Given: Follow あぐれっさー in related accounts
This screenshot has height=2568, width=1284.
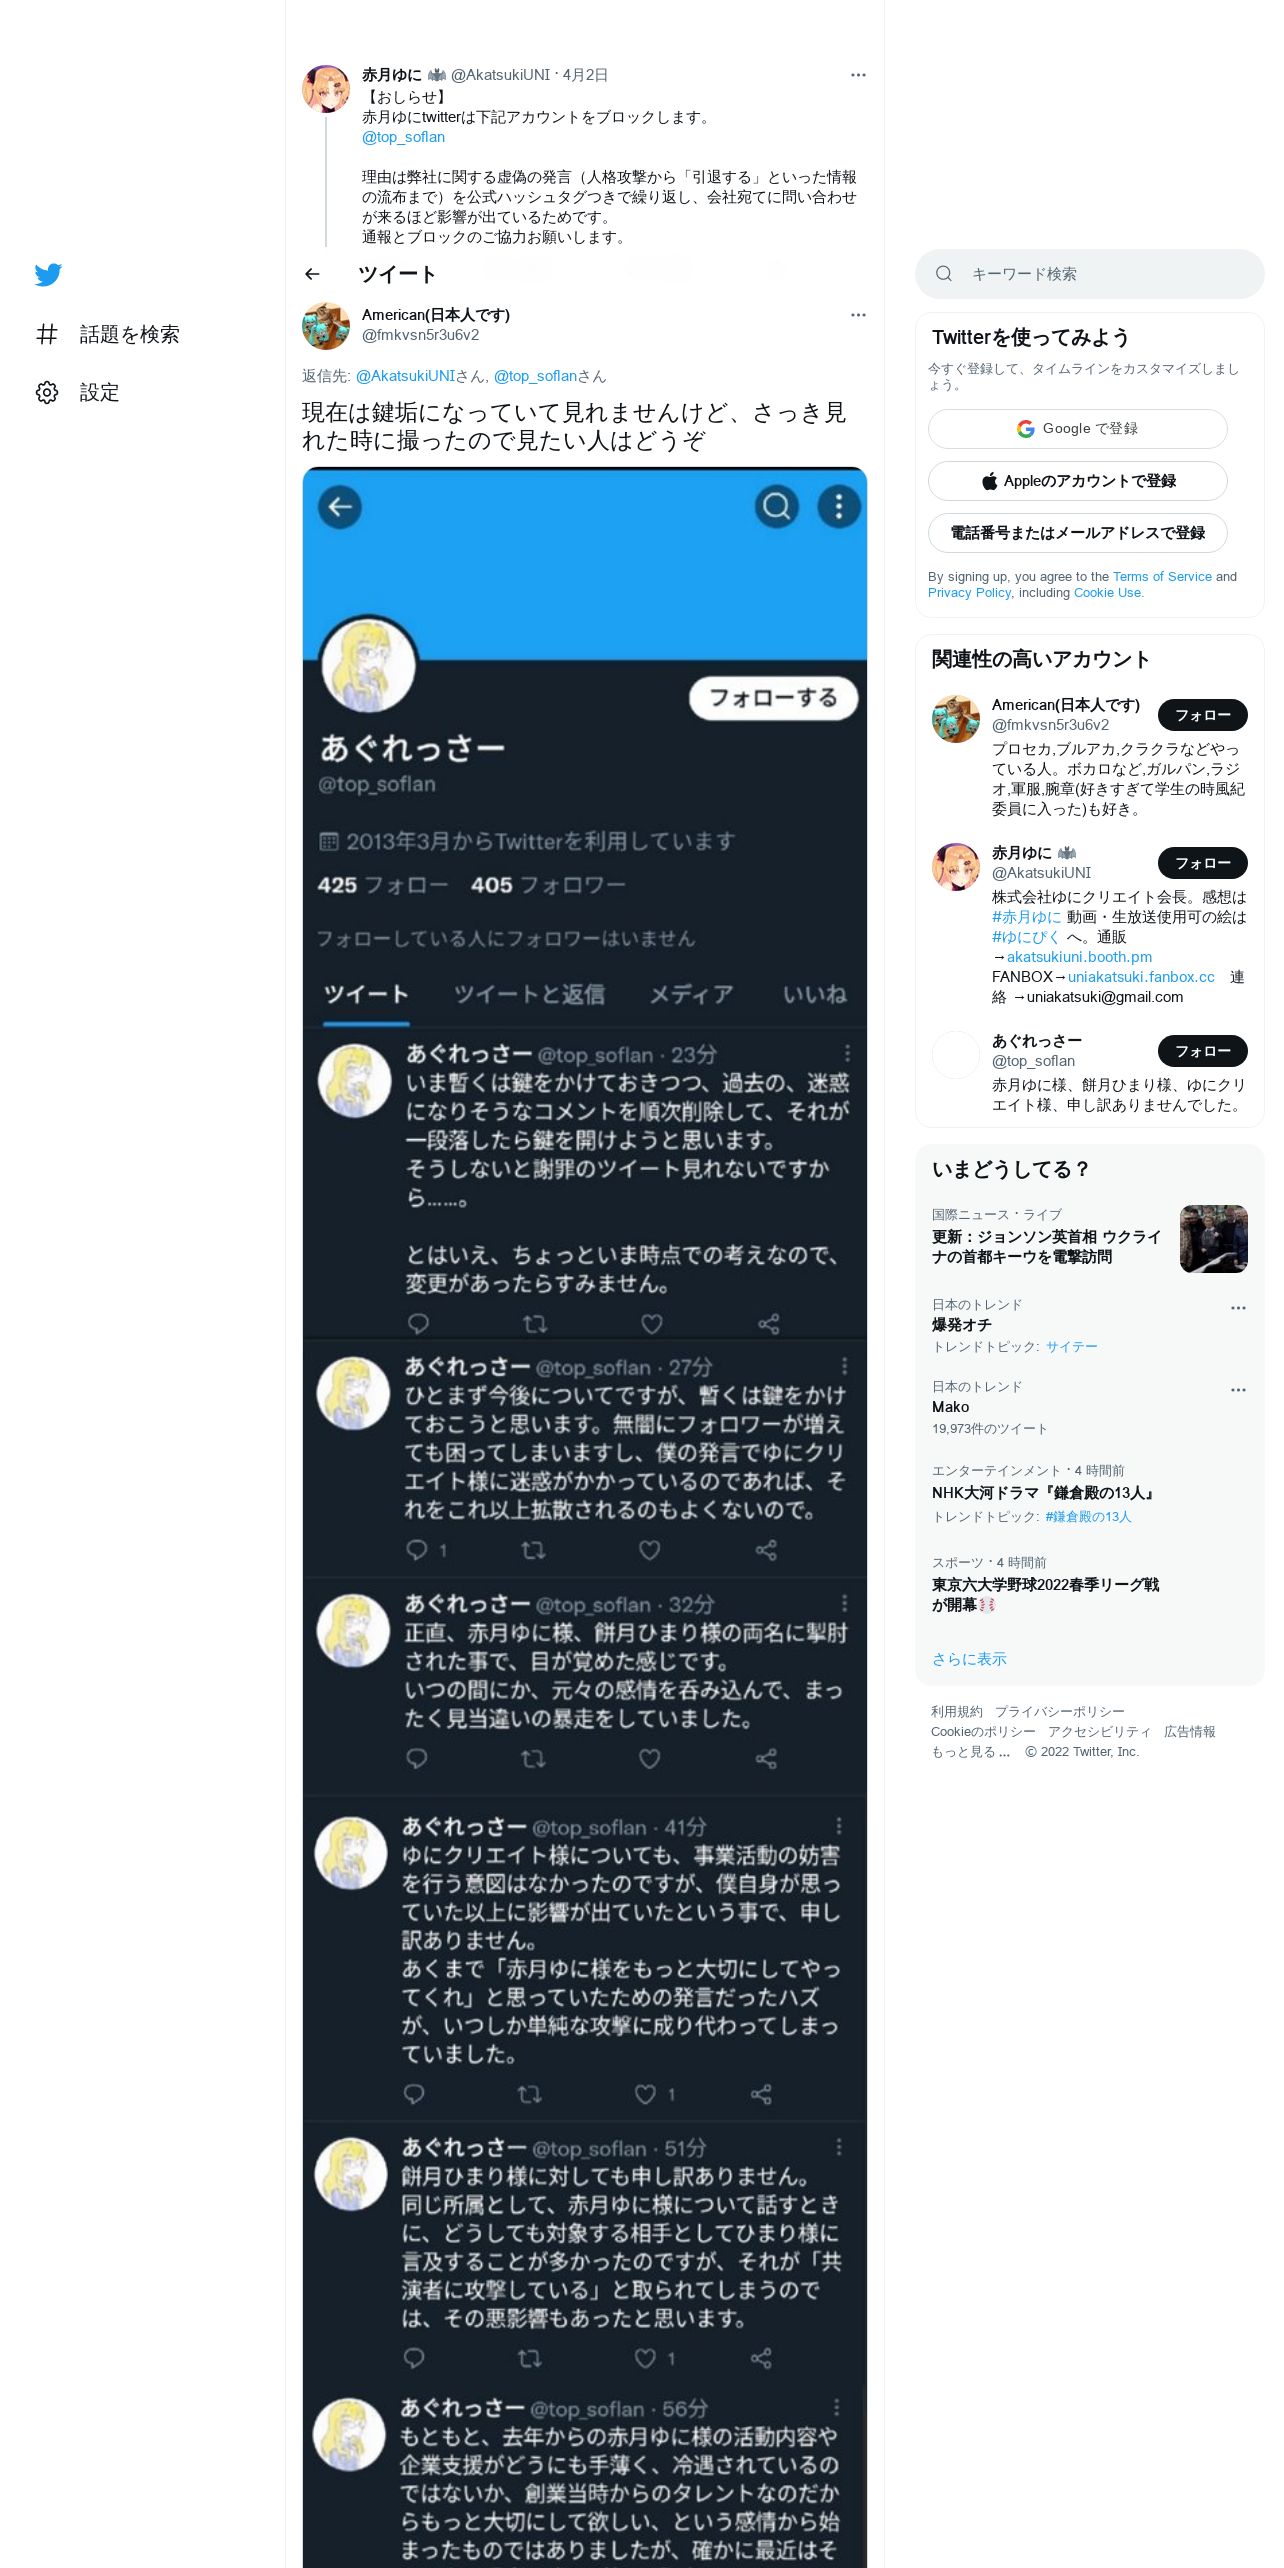Looking at the screenshot, I should pyautogui.click(x=1203, y=1051).
